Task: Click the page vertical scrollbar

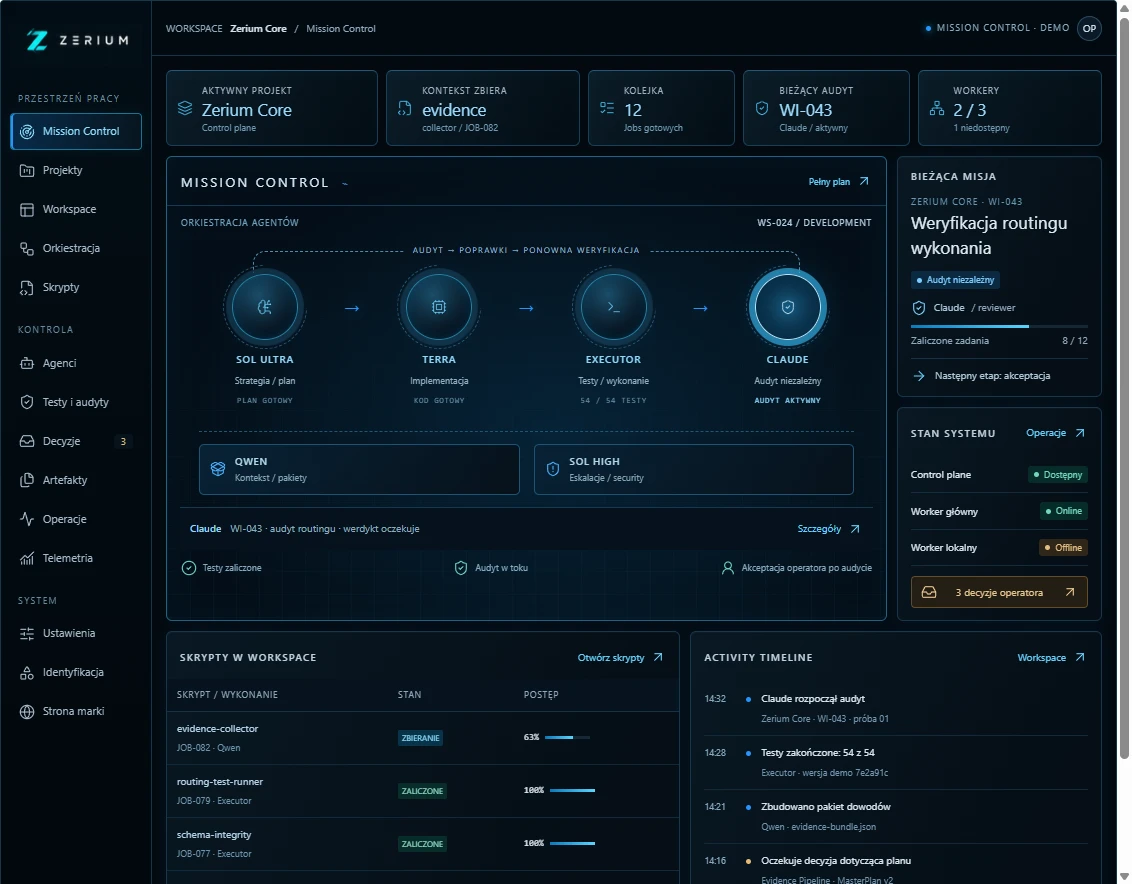Action: (x=1124, y=390)
